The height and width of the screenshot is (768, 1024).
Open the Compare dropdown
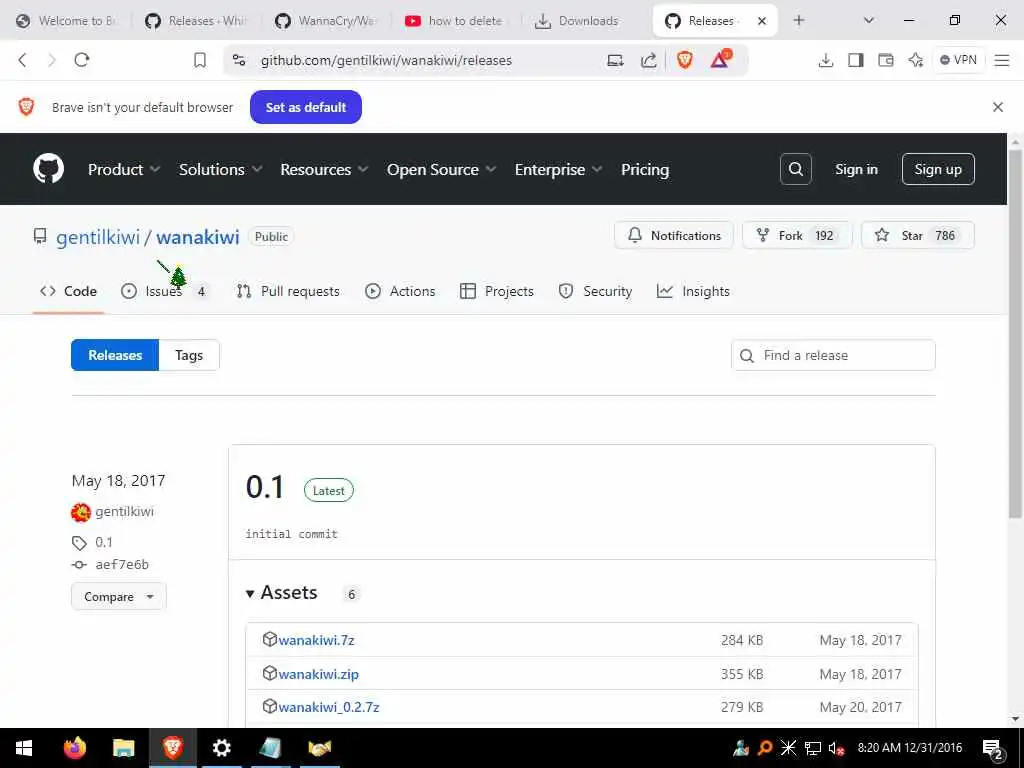[x=119, y=597]
